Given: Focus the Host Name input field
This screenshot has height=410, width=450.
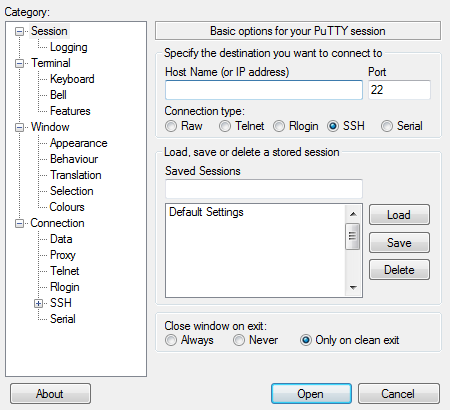Looking at the screenshot, I should pyautogui.click(x=264, y=90).
